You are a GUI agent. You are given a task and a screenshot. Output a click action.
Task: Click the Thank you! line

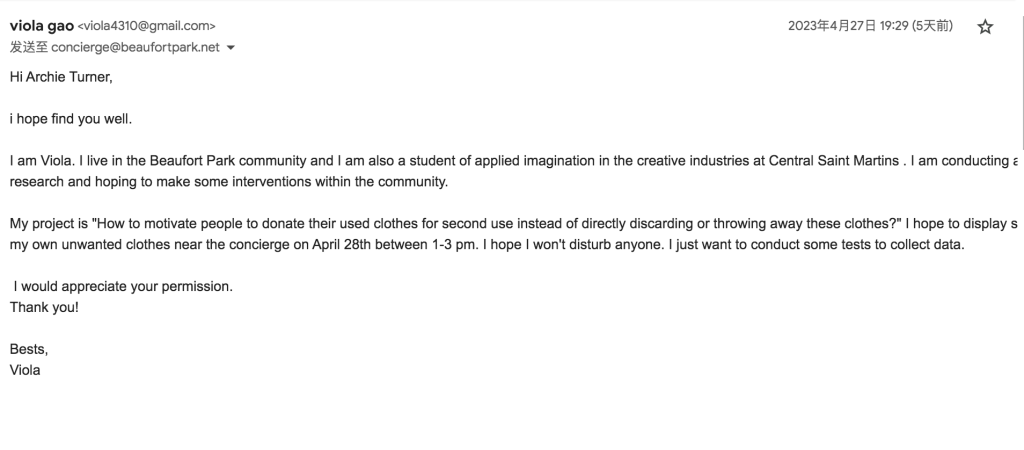click(x=44, y=308)
